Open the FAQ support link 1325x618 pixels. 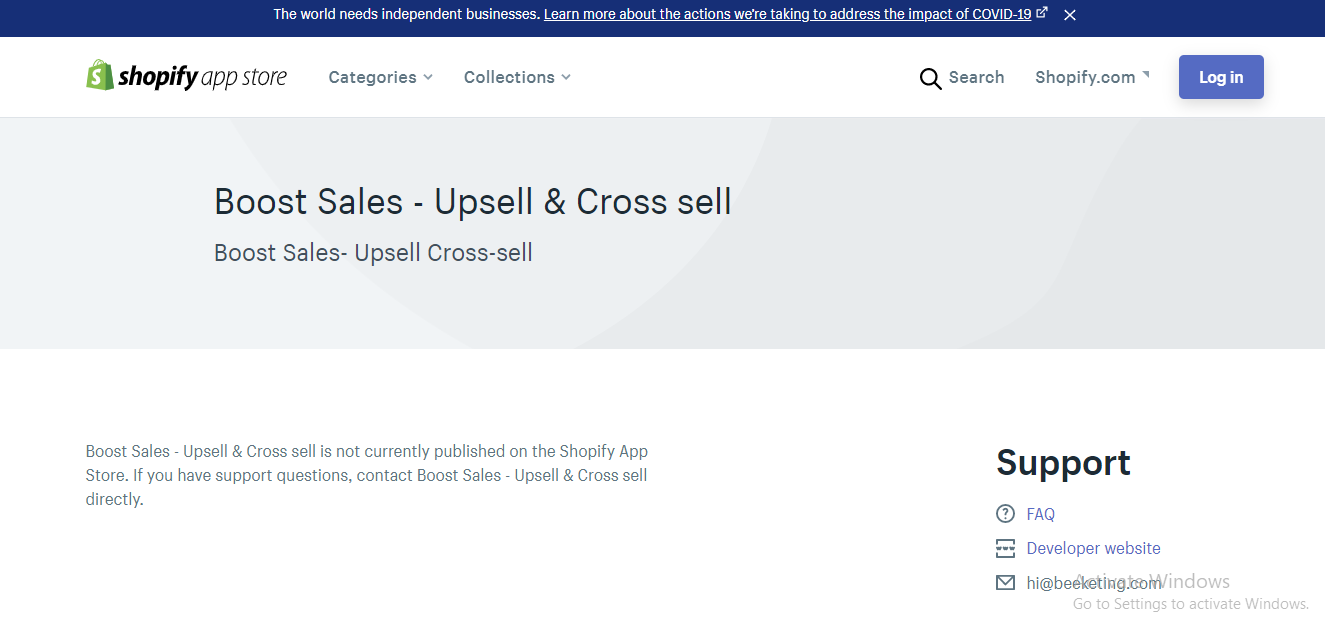click(1041, 514)
